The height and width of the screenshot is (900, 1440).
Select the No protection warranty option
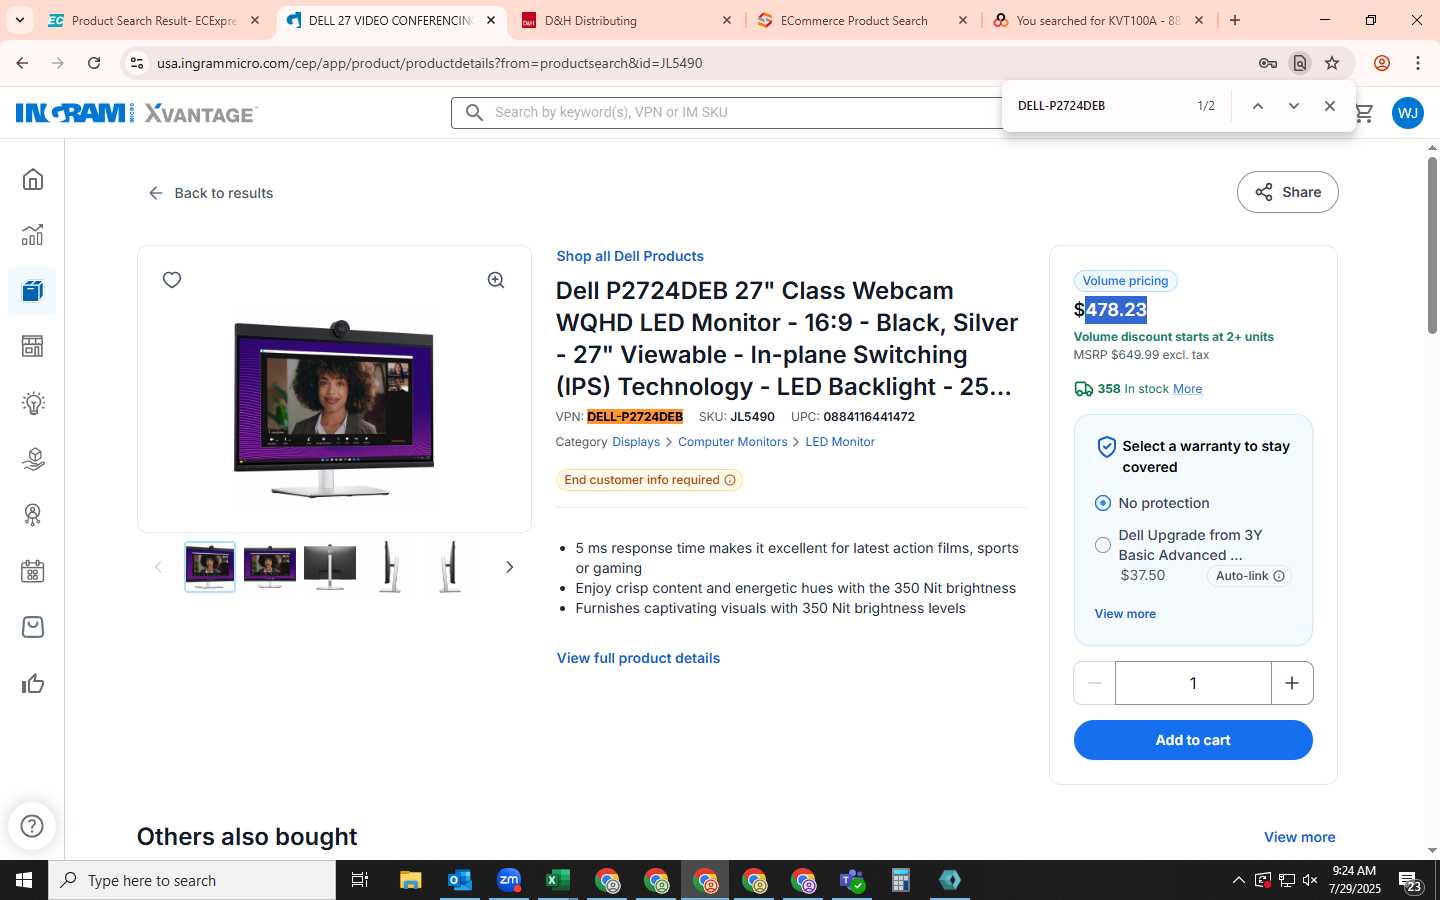pyautogui.click(x=1102, y=503)
